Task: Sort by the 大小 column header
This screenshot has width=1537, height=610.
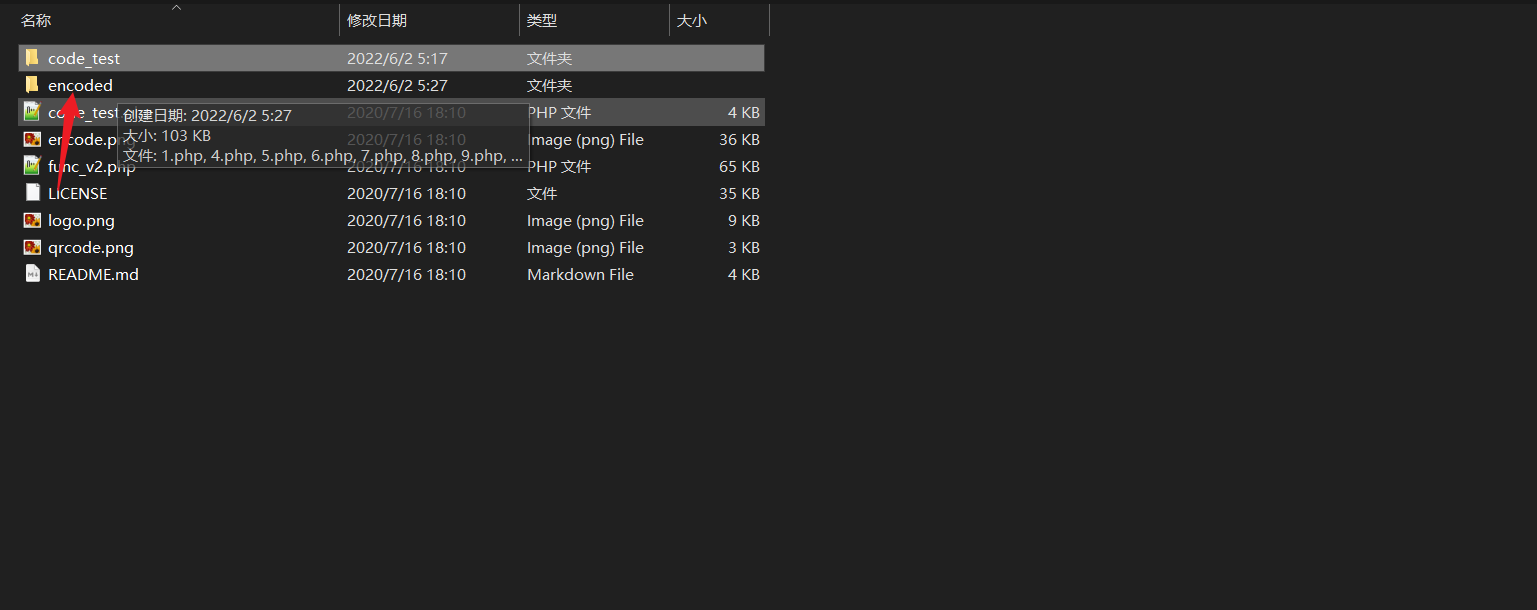Action: click(692, 21)
